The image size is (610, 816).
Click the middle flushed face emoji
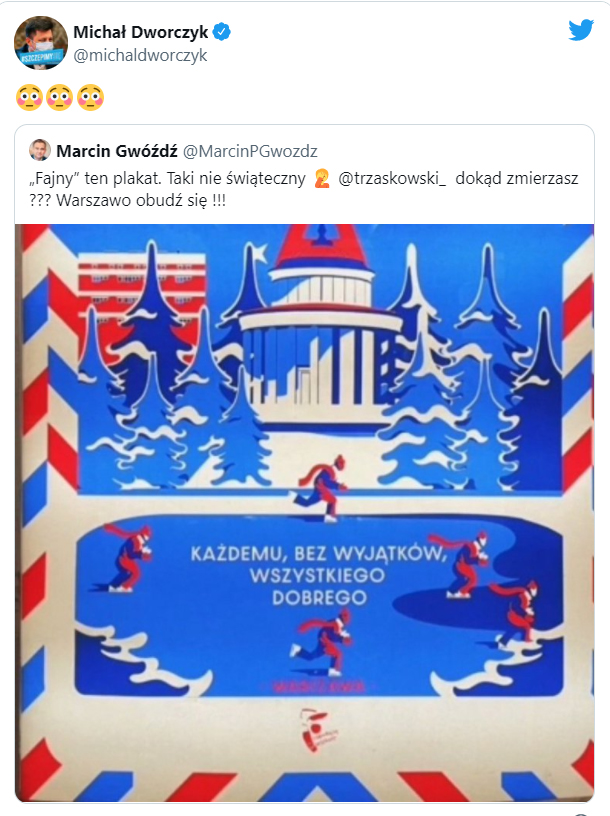click(x=60, y=97)
